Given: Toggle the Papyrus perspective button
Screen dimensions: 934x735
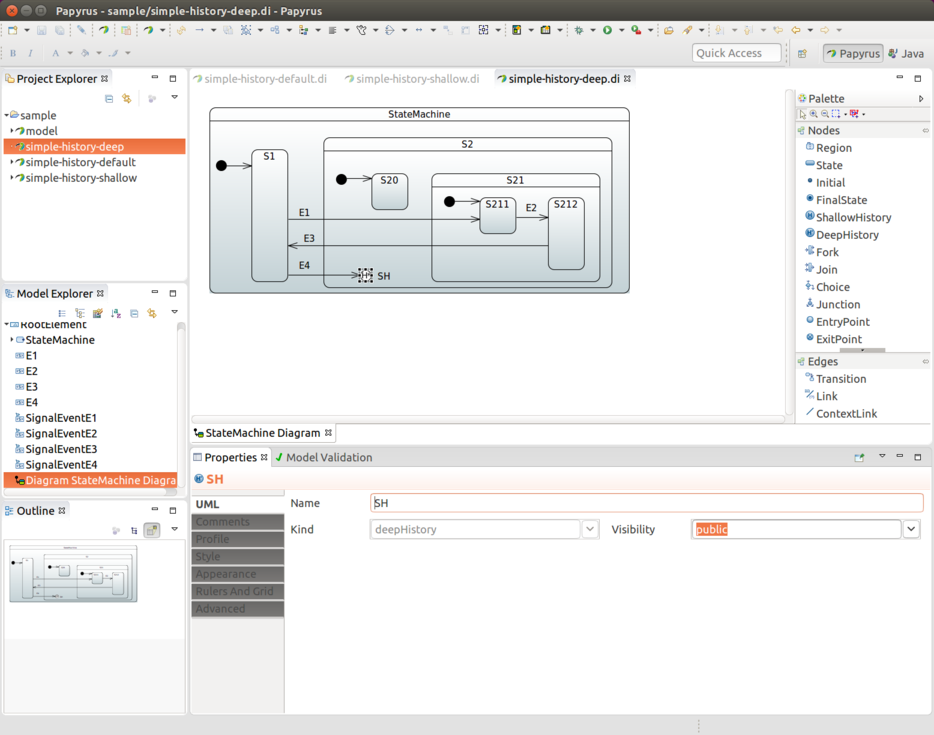Looking at the screenshot, I should pyautogui.click(x=853, y=54).
